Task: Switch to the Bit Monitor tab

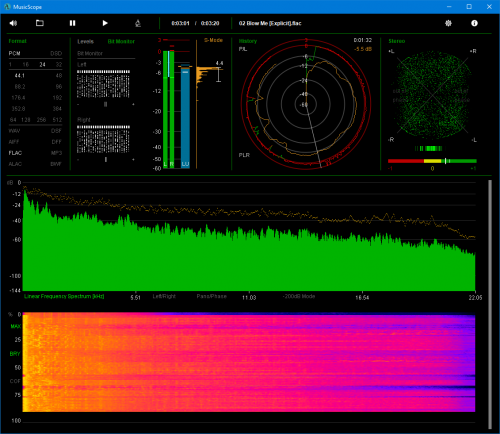Action: [x=121, y=41]
